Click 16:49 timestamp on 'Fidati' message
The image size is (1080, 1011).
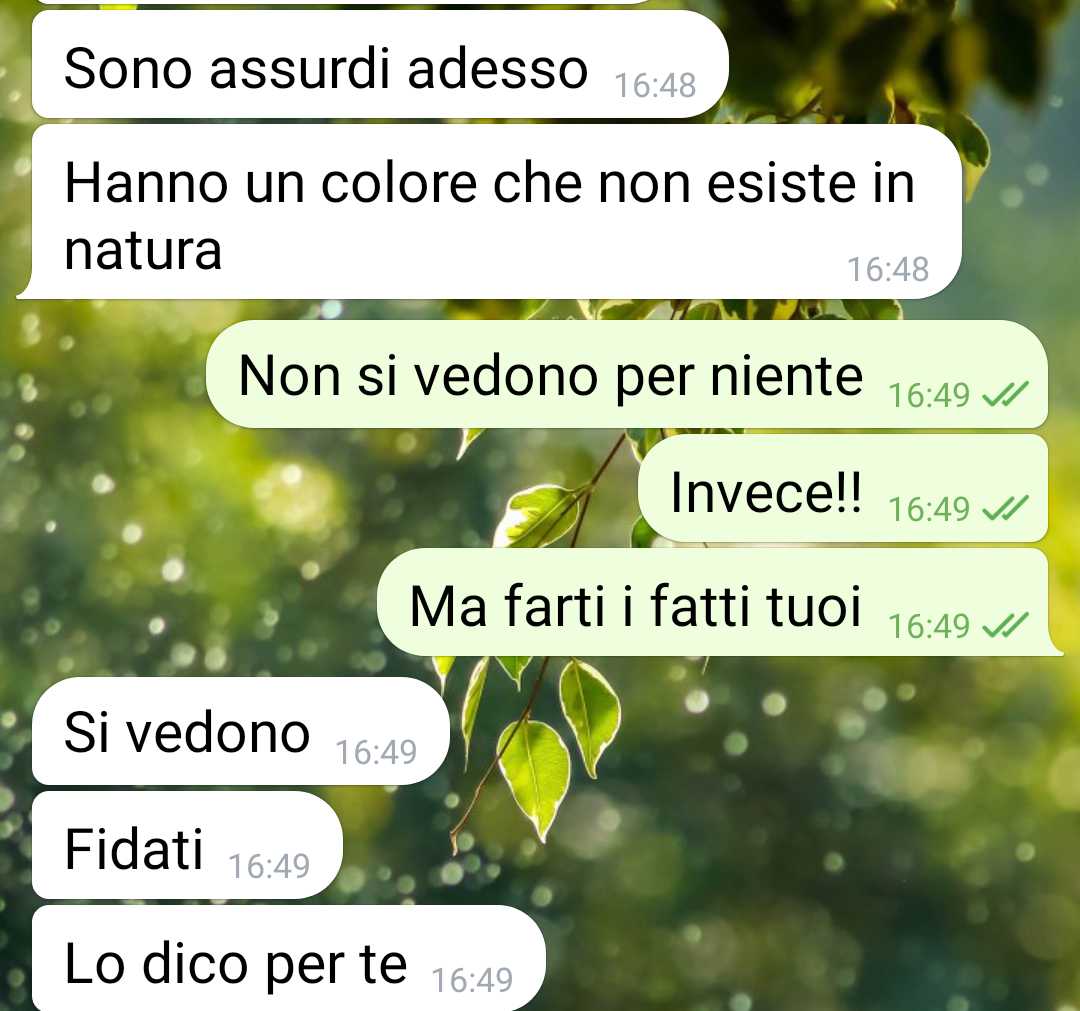point(269,866)
